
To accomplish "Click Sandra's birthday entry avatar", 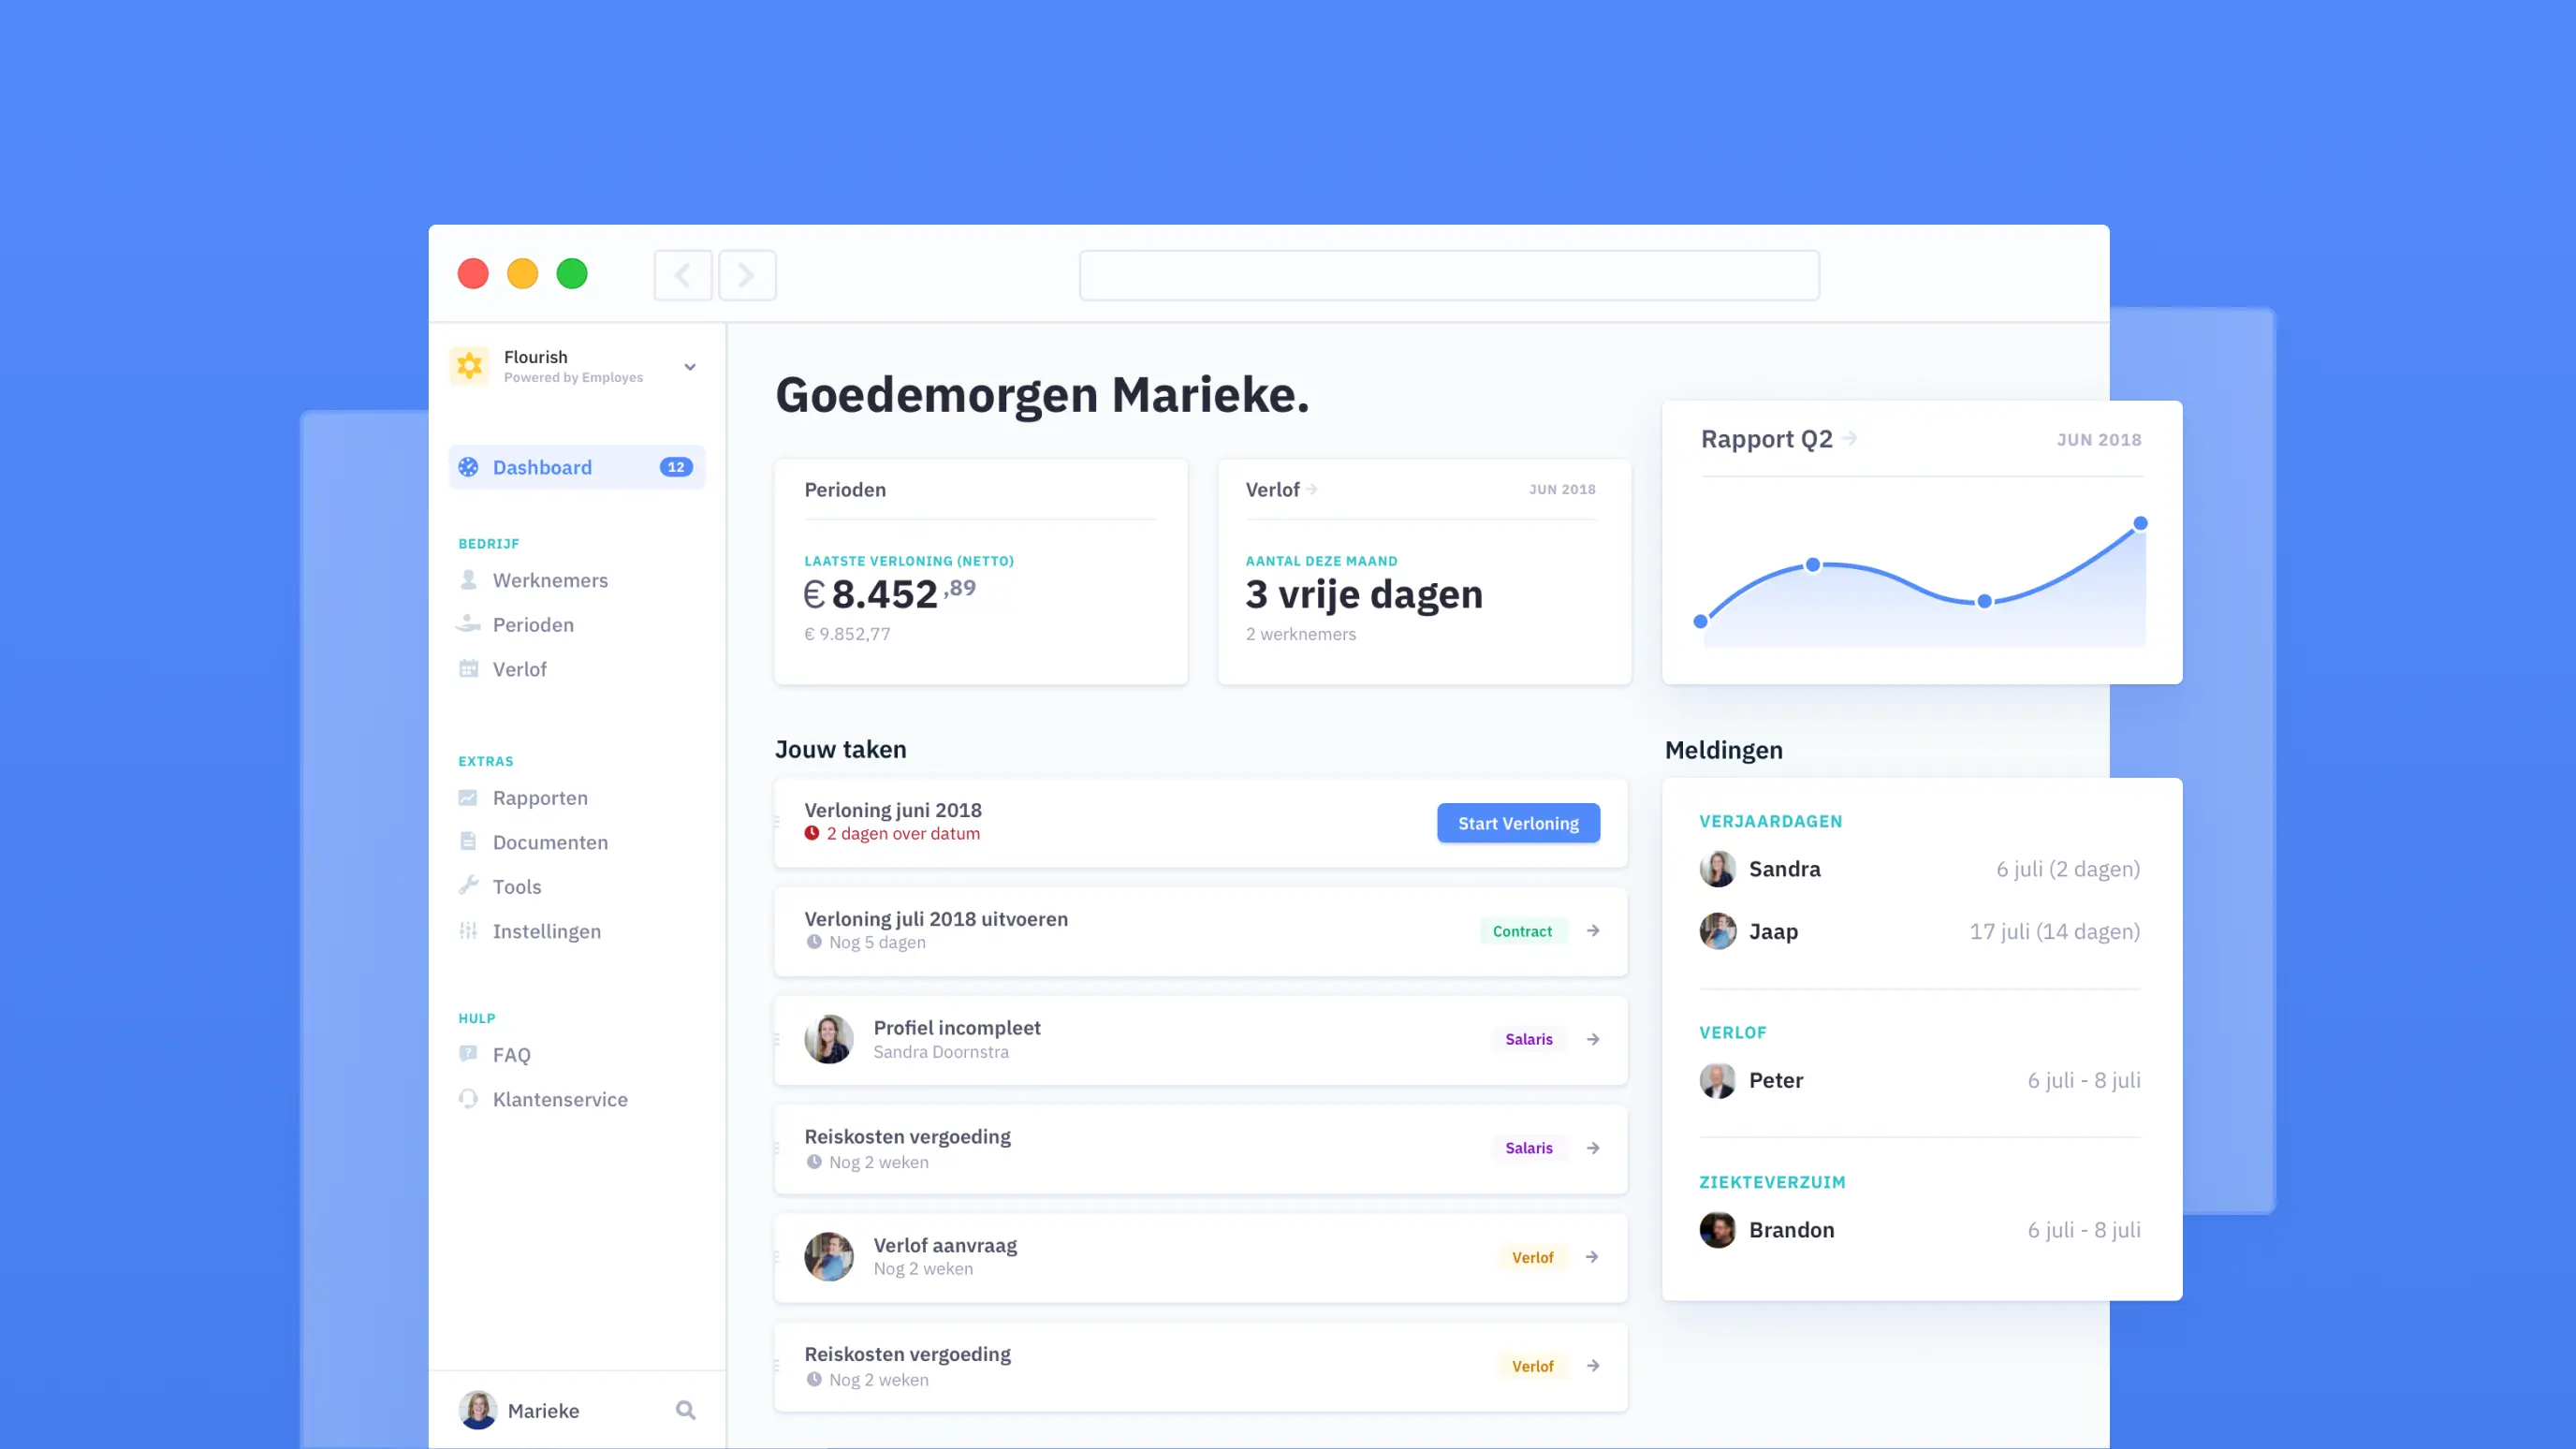I will [x=1717, y=869].
